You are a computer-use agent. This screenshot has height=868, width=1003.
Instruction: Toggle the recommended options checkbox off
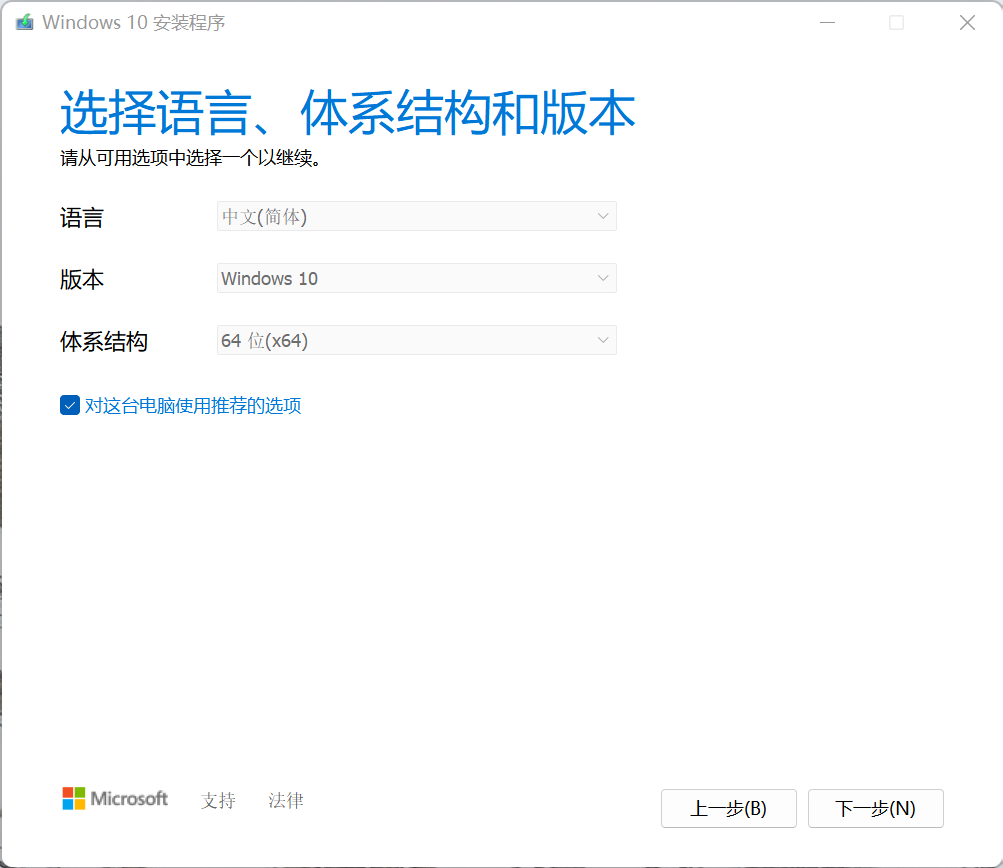coord(69,405)
